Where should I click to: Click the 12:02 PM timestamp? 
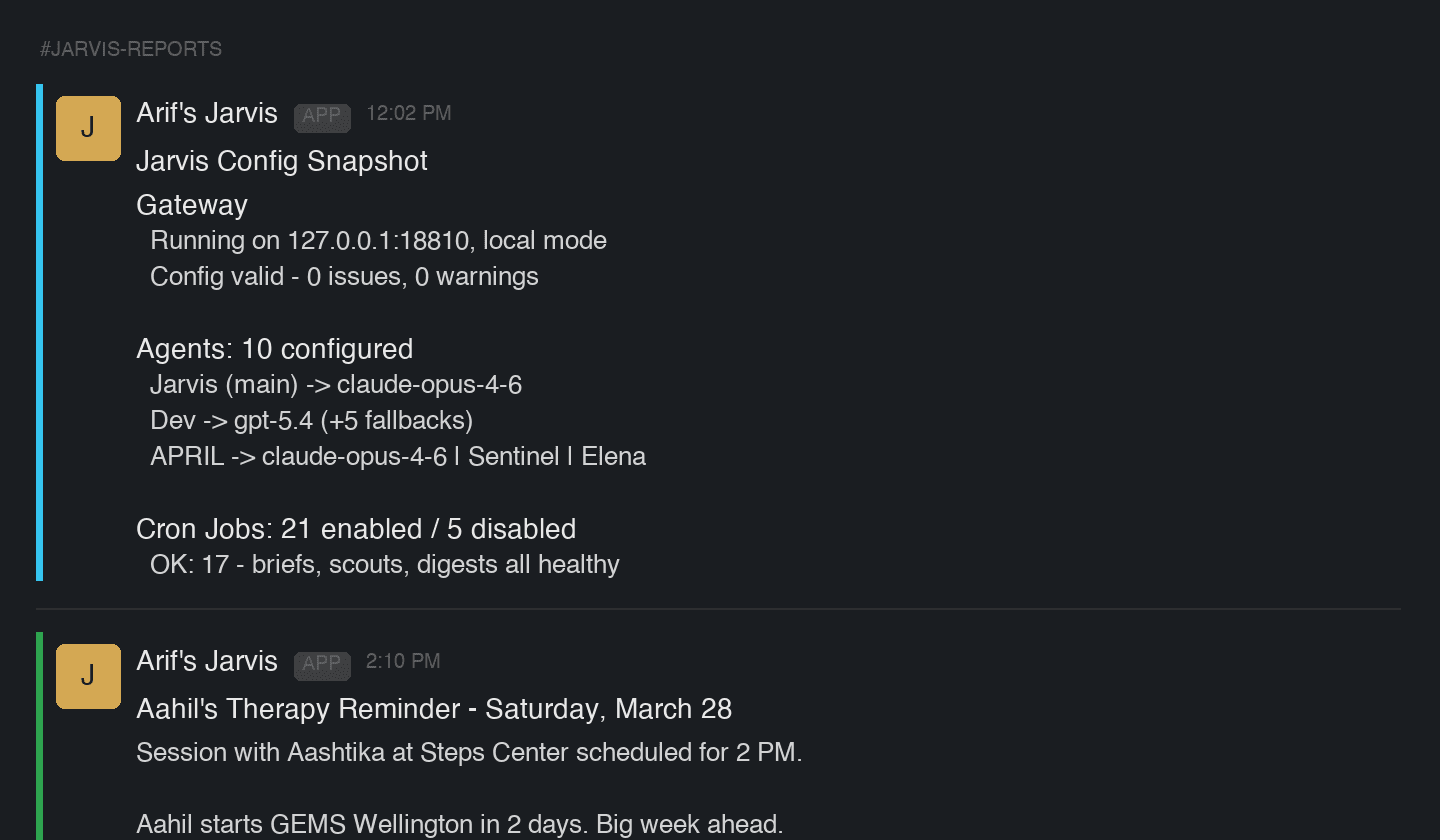coord(408,113)
